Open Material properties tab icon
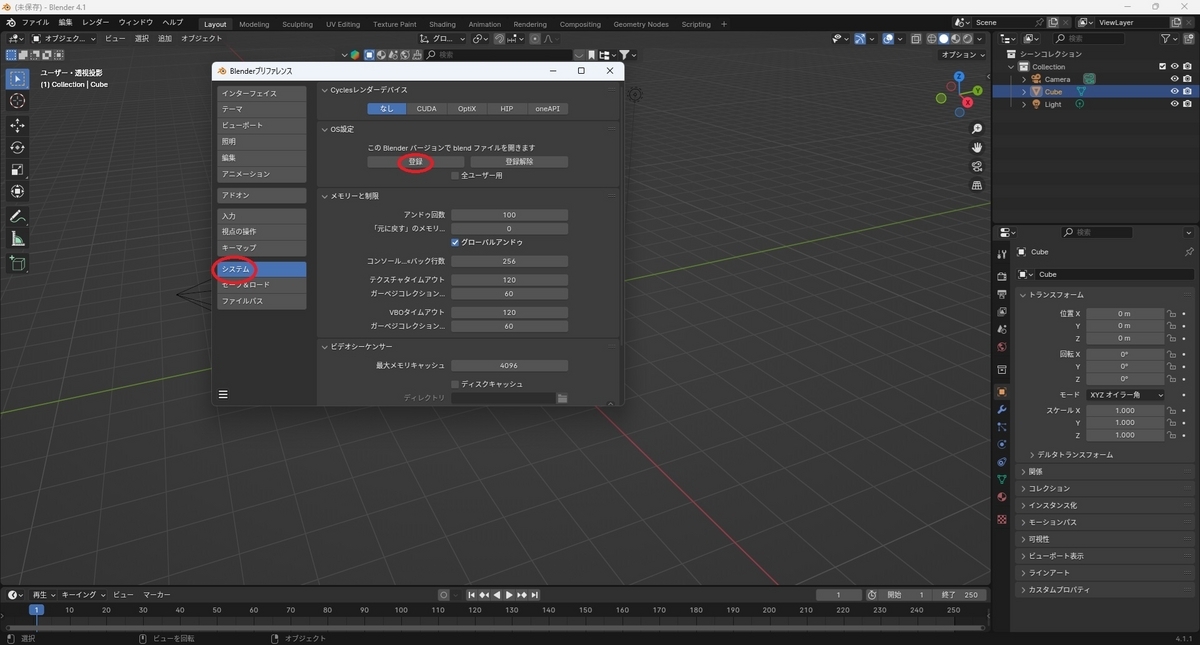Image resolution: width=1200 pixels, height=645 pixels. click(x=1002, y=497)
